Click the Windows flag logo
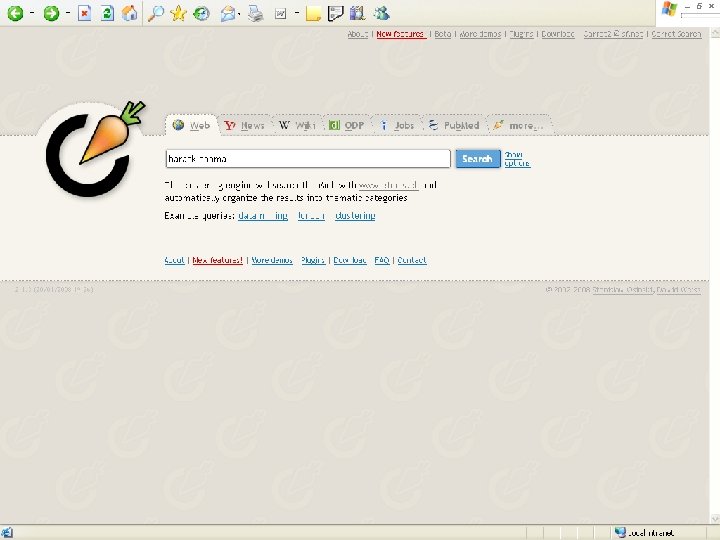The image size is (720, 540). (x=669, y=9)
